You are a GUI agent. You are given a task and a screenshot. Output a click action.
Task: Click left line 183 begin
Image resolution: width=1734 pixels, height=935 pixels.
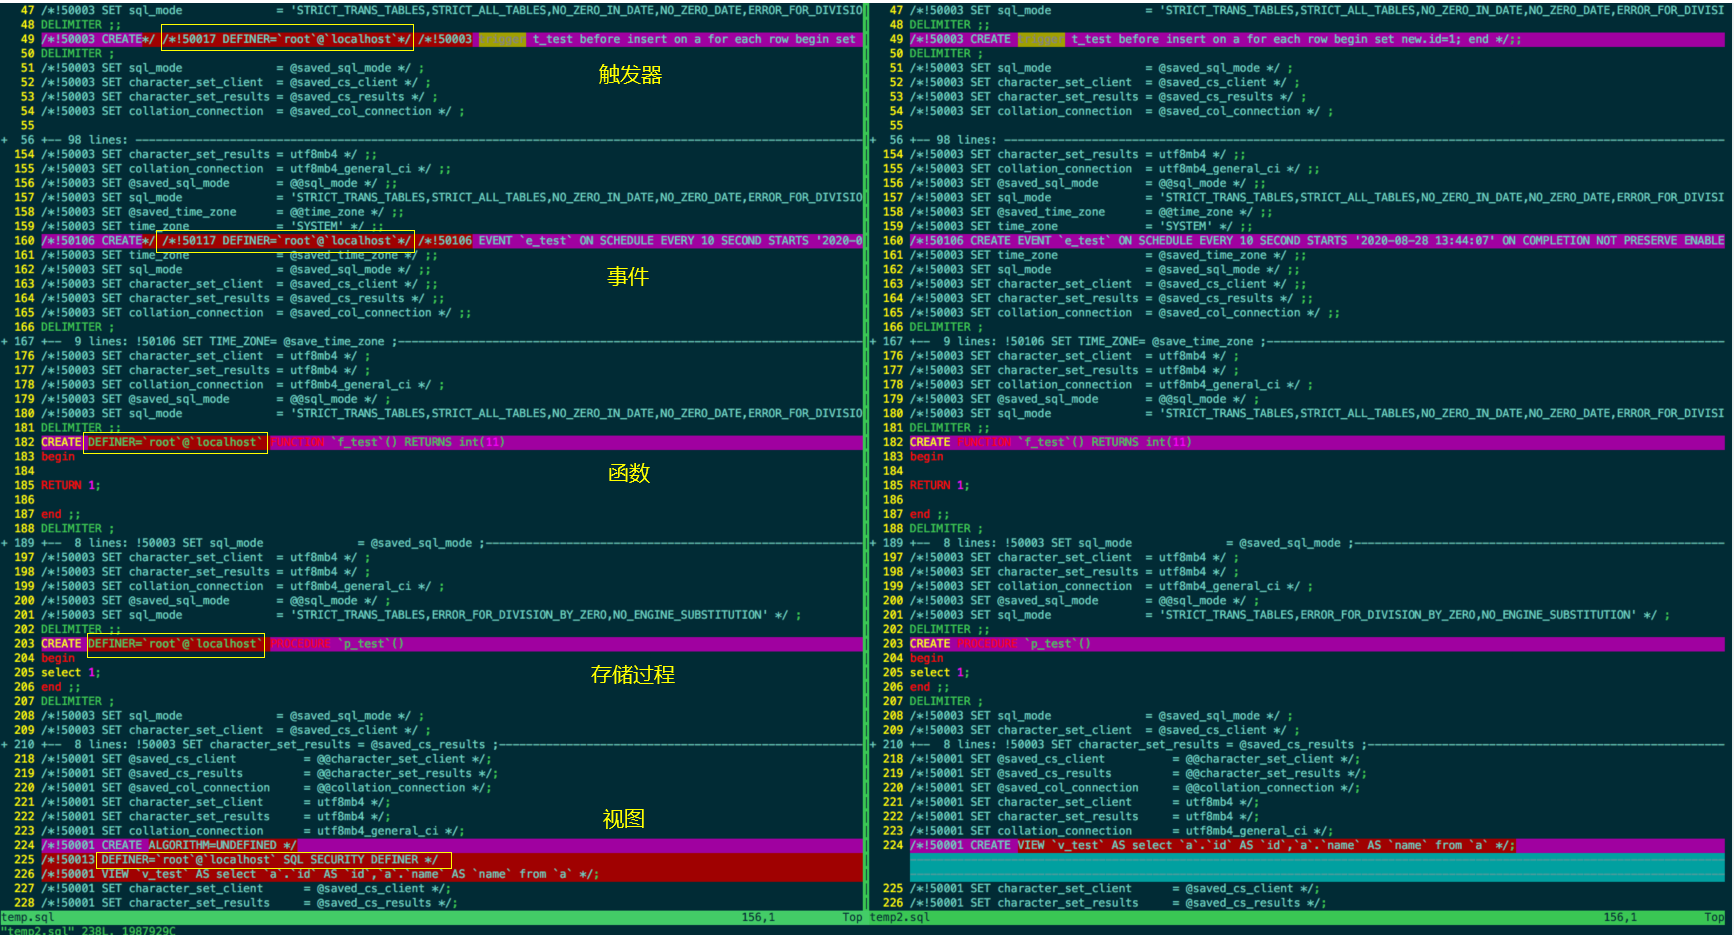point(58,456)
